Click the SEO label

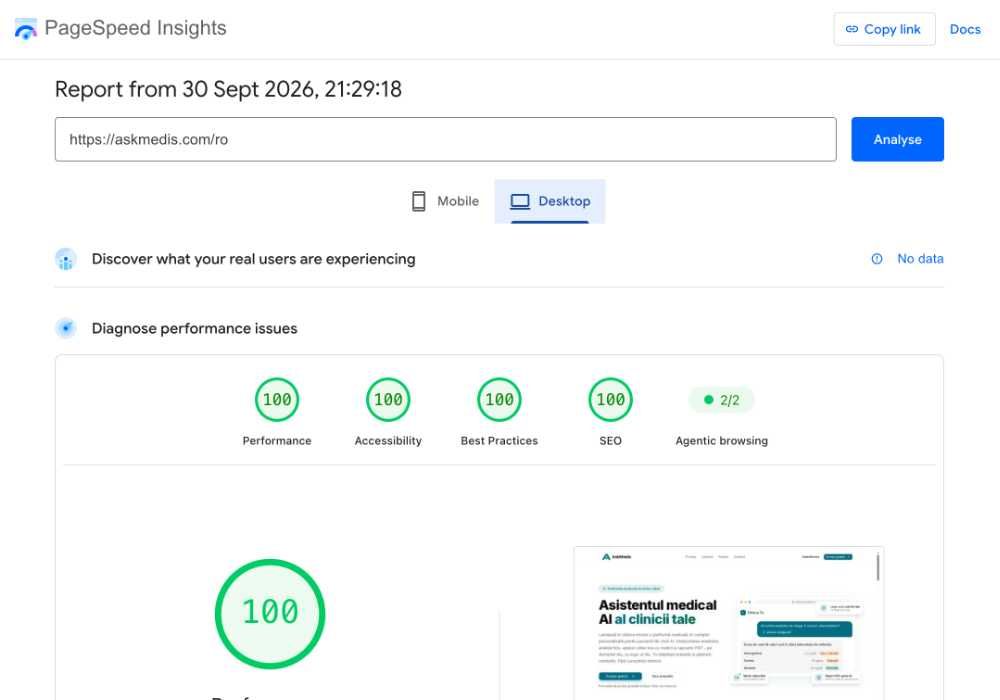610,441
